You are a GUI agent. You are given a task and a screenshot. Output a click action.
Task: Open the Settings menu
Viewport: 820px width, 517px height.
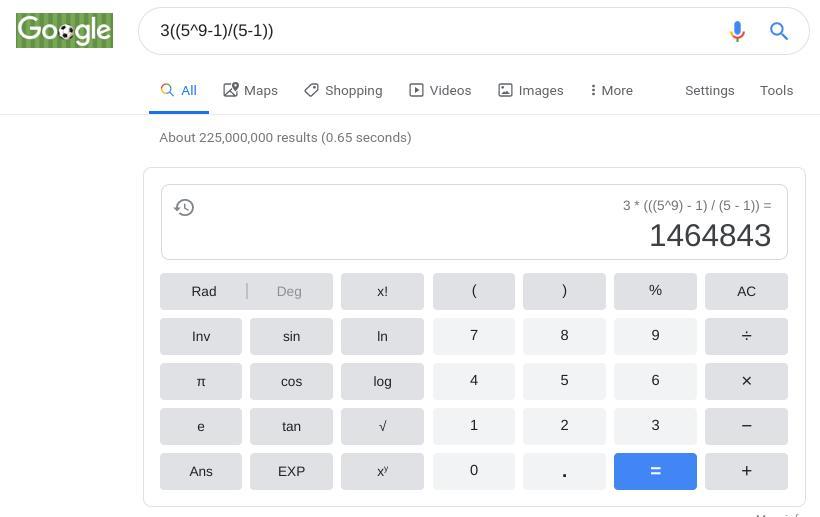click(710, 90)
